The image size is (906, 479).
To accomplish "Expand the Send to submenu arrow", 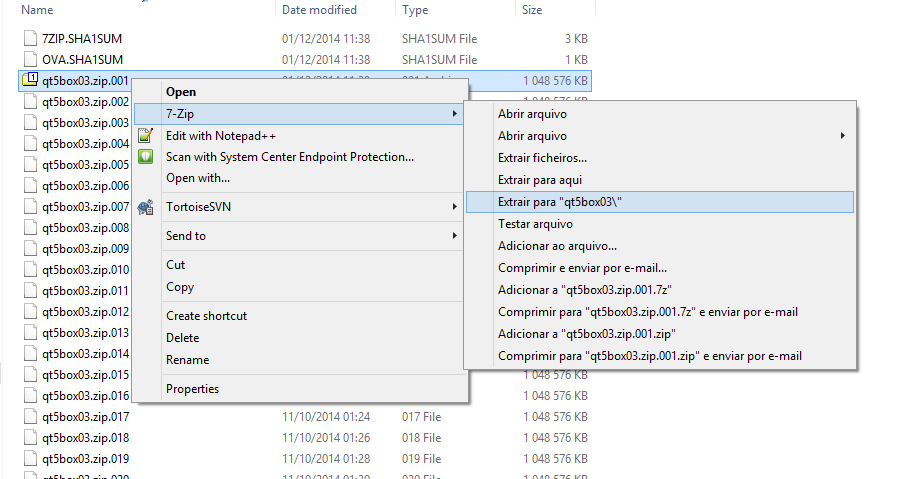I will [455, 236].
